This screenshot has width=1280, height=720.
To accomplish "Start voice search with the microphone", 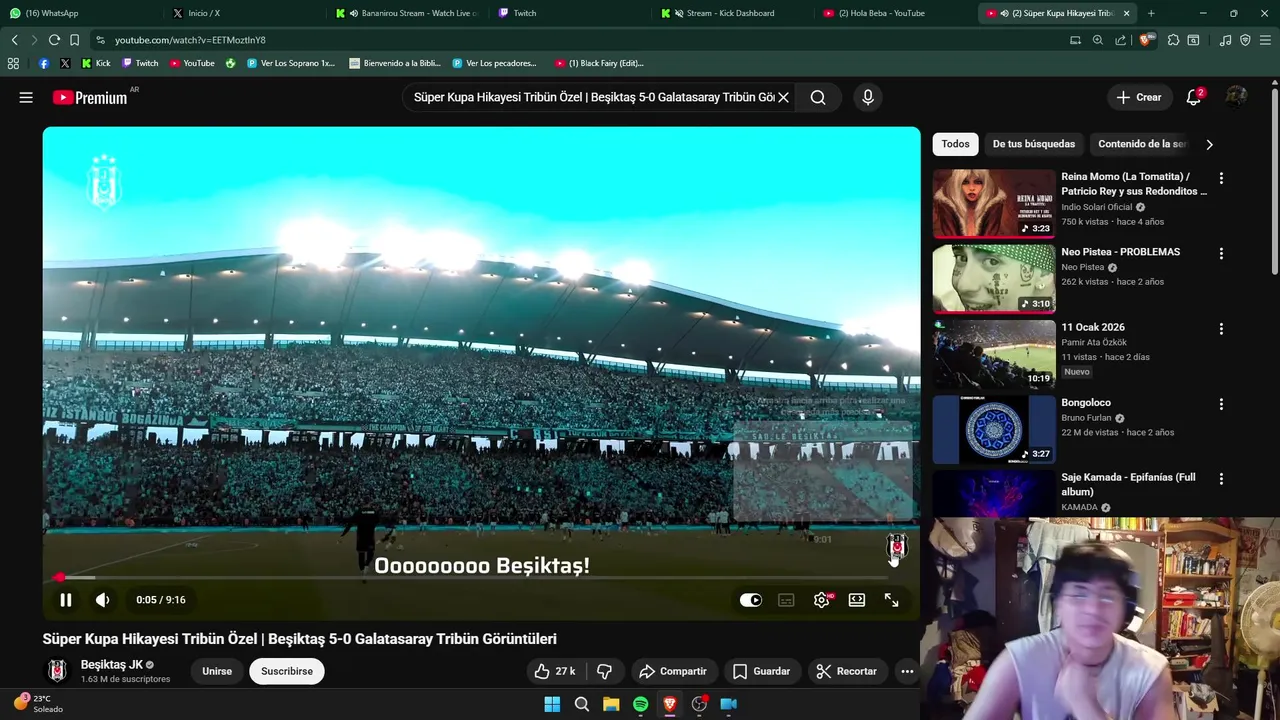I will (868, 97).
